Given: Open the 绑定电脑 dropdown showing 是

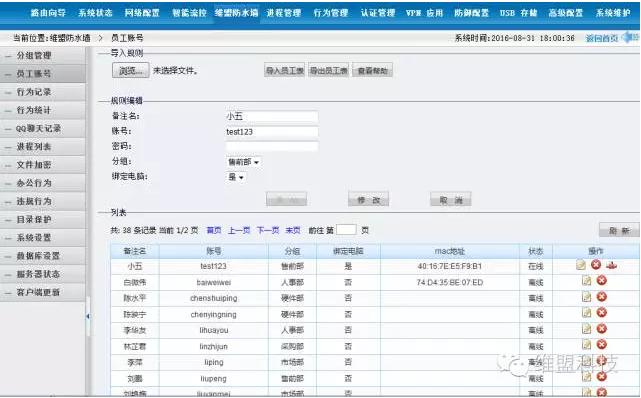Looking at the screenshot, I should (x=236, y=177).
